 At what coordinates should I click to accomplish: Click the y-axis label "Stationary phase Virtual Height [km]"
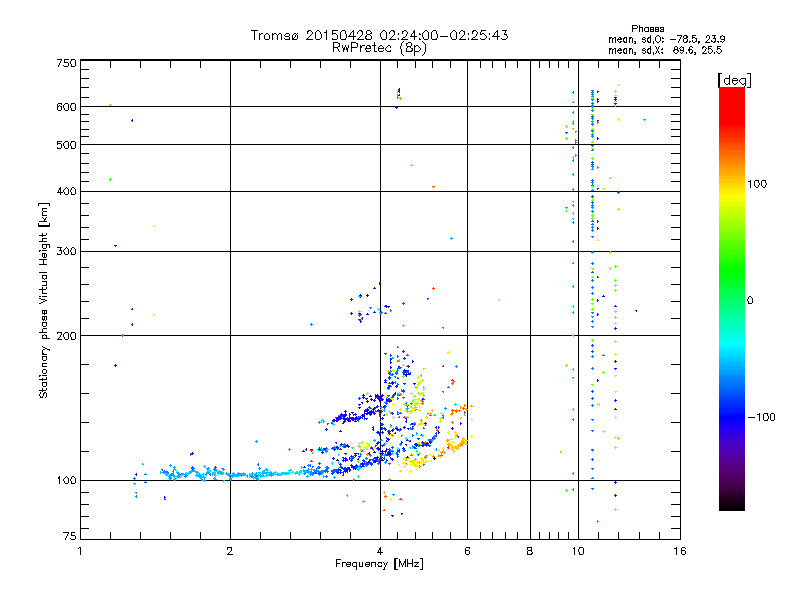(44, 300)
